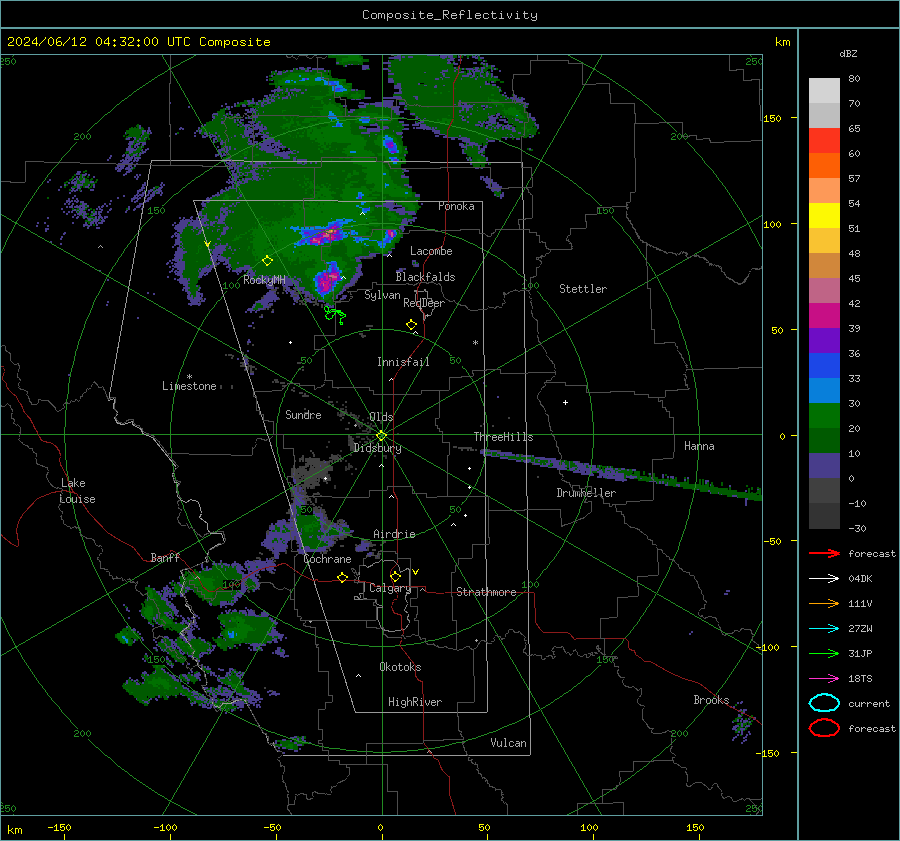The height and width of the screenshot is (841, 900).
Task: Click the Calgary city label
Action: pyautogui.click(x=390, y=588)
